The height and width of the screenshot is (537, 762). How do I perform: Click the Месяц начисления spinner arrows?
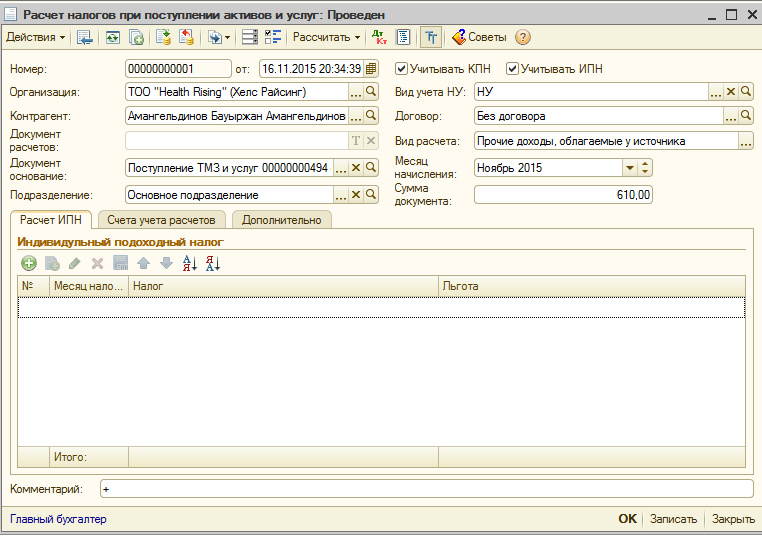pyautogui.click(x=644, y=168)
